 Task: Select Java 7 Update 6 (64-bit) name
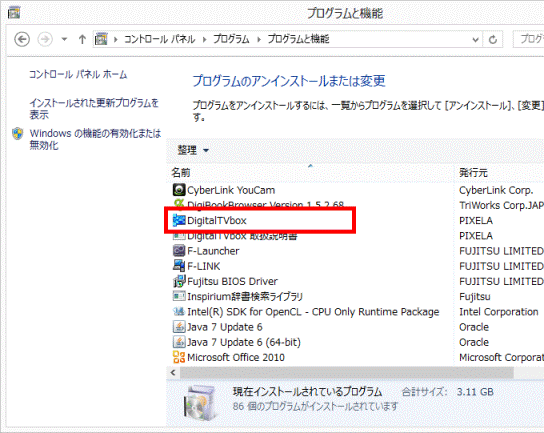pyautogui.click(x=244, y=342)
